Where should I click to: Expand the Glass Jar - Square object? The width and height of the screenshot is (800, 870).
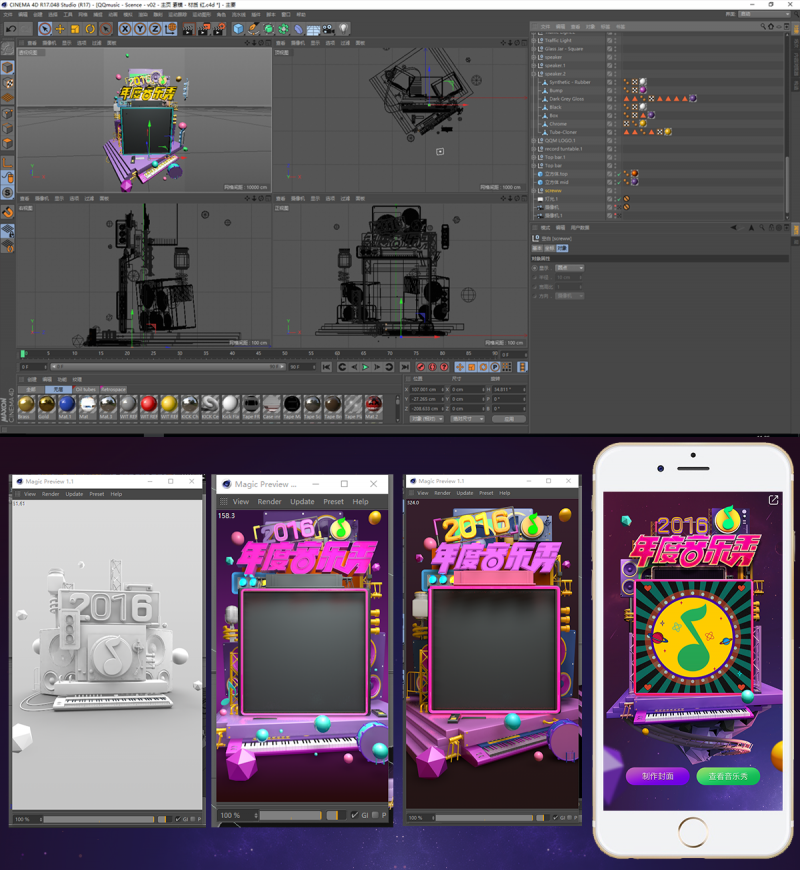click(534, 49)
